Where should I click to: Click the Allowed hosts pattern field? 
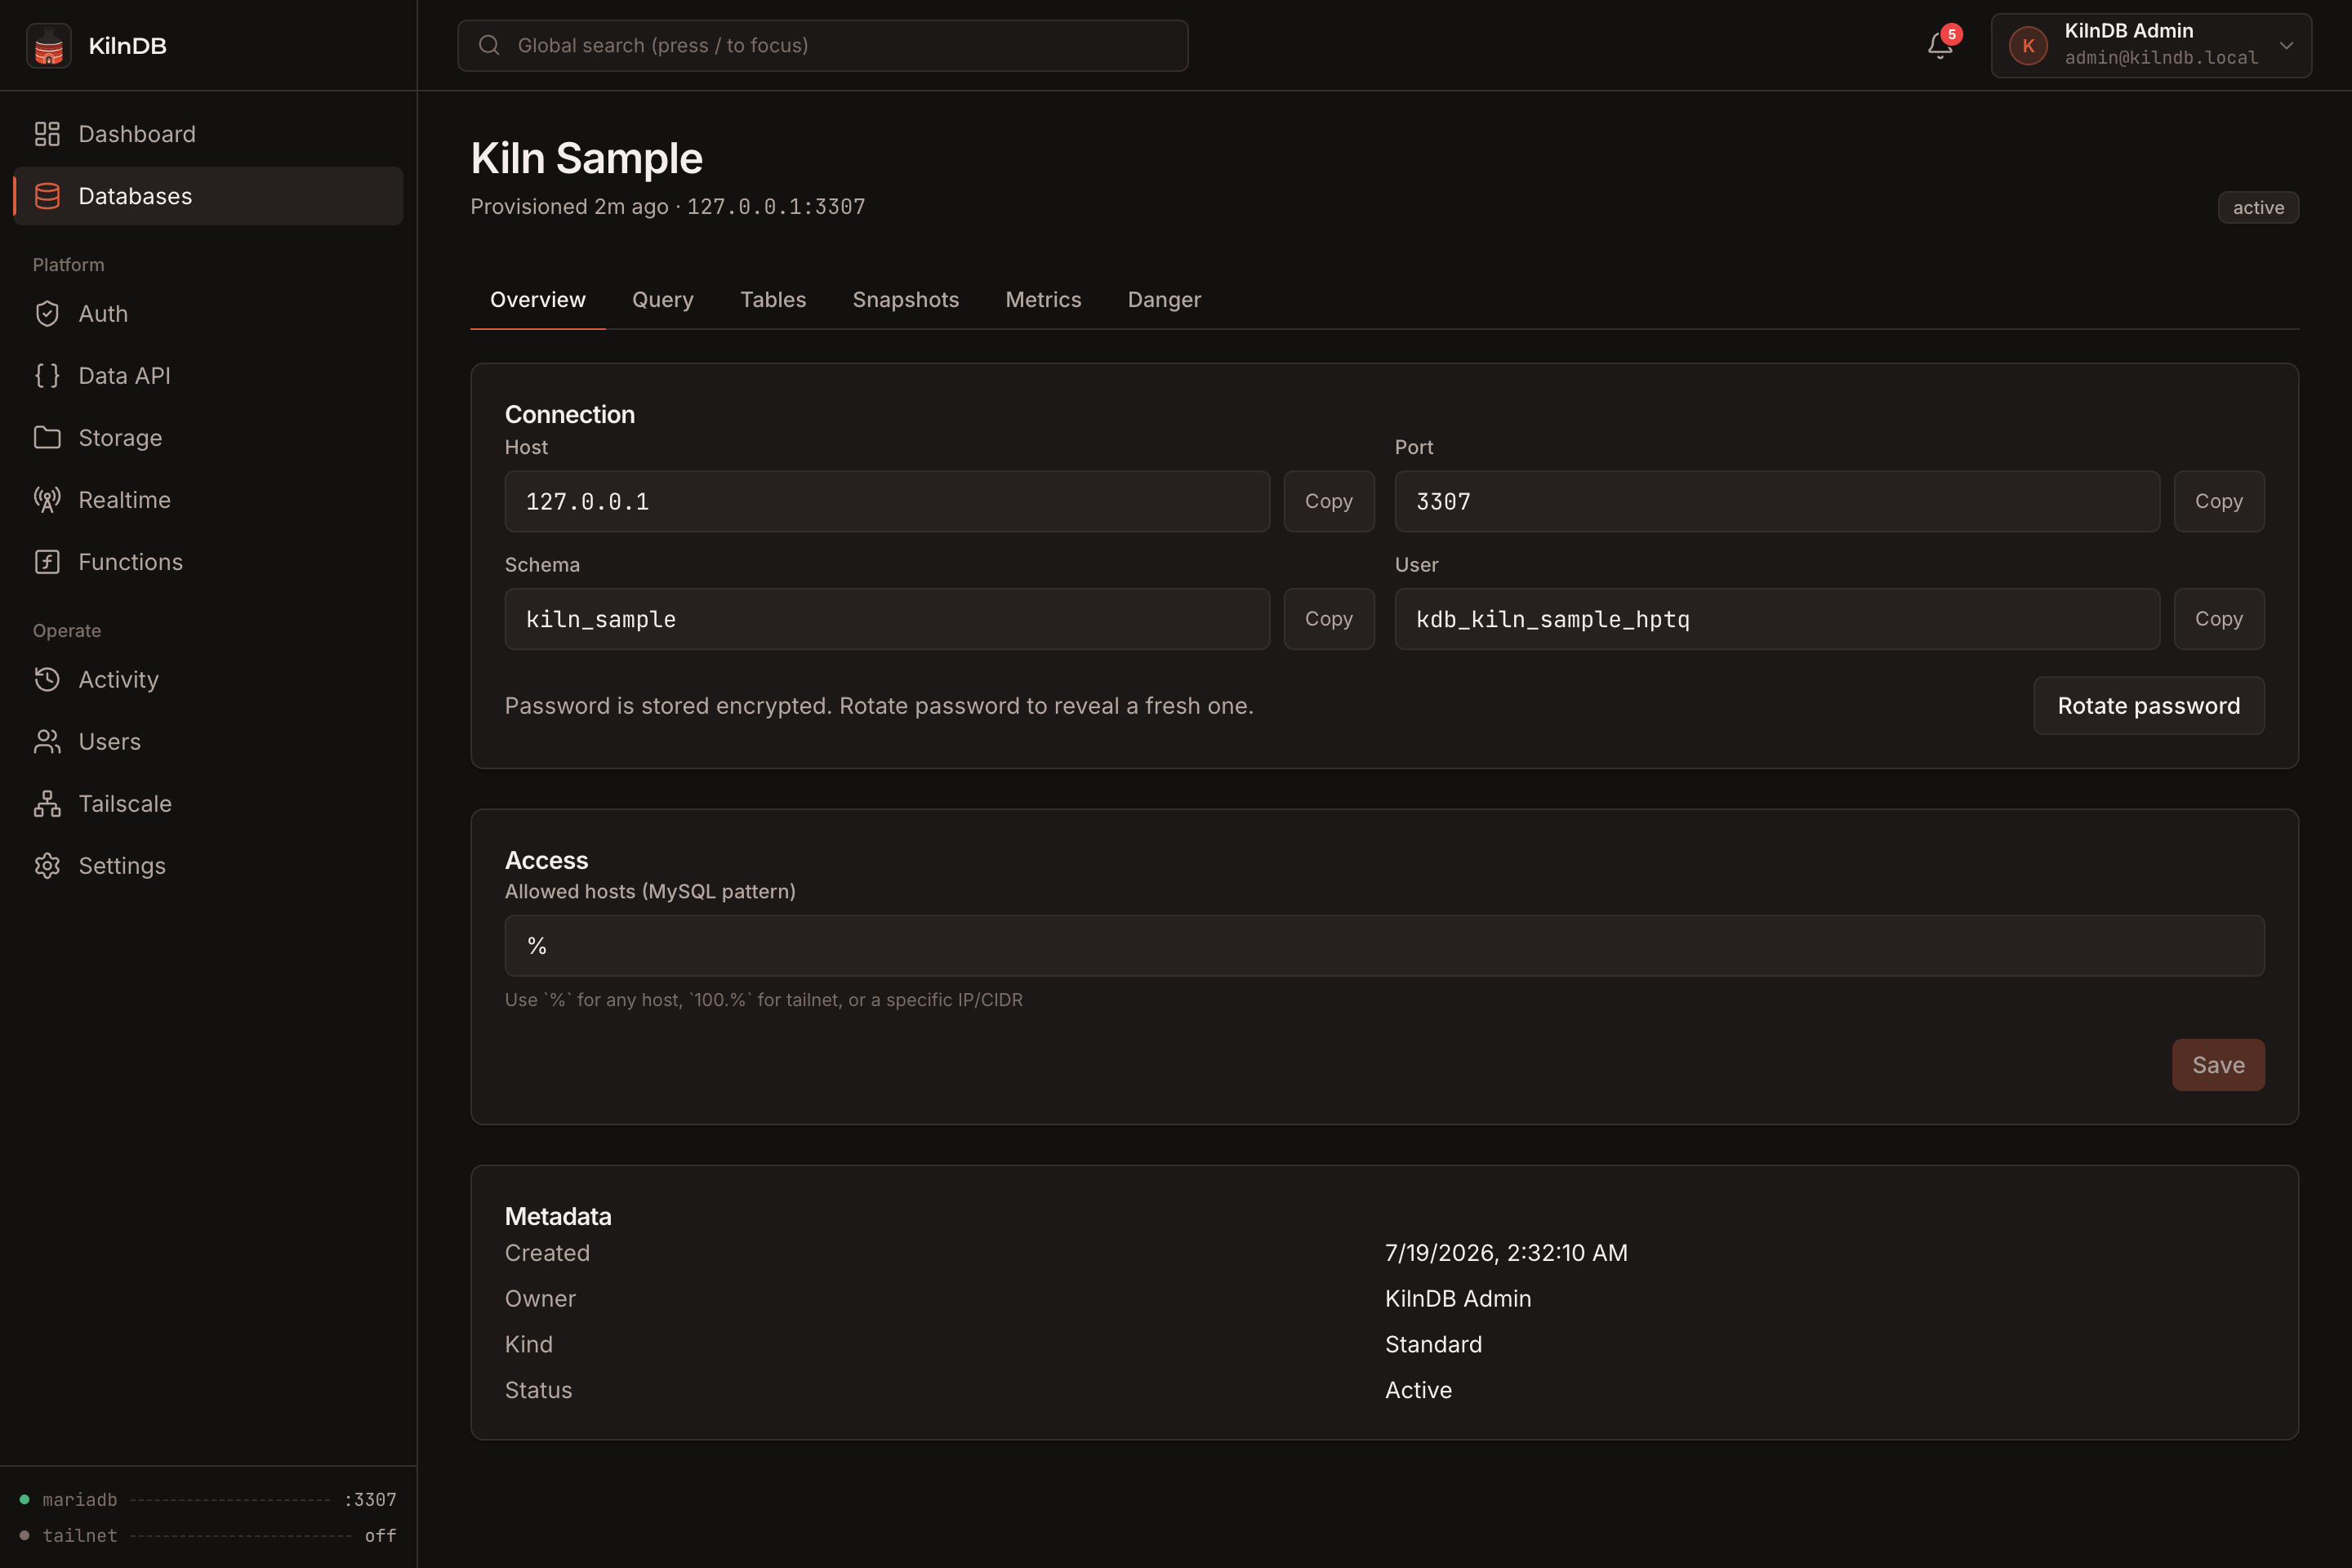pyautogui.click(x=1385, y=946)
